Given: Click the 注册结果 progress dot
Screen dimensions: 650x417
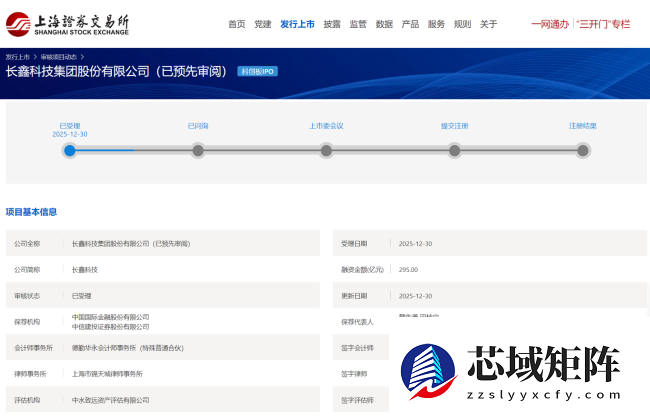Looking at the screenshot, I should point(583,150).
